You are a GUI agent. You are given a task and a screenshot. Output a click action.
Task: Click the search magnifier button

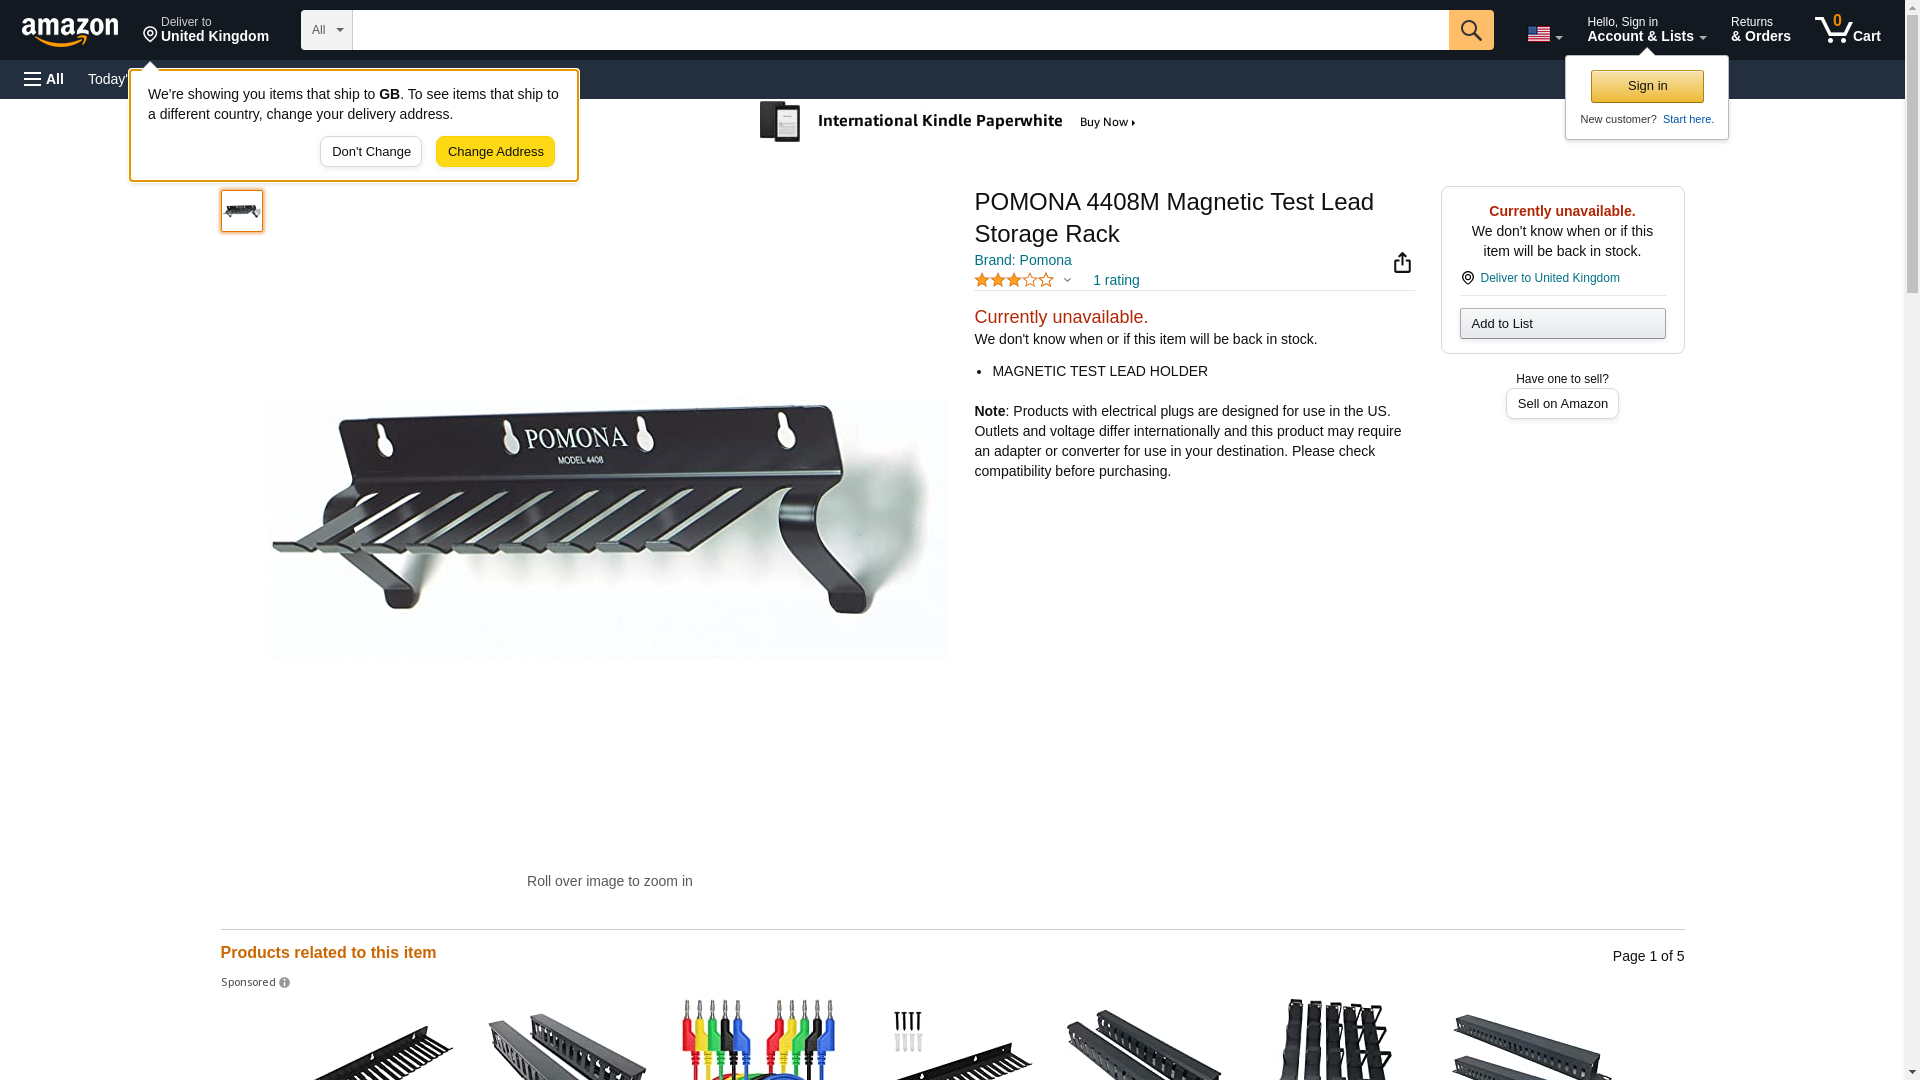pyautogui.click(x=1471, y=30)
